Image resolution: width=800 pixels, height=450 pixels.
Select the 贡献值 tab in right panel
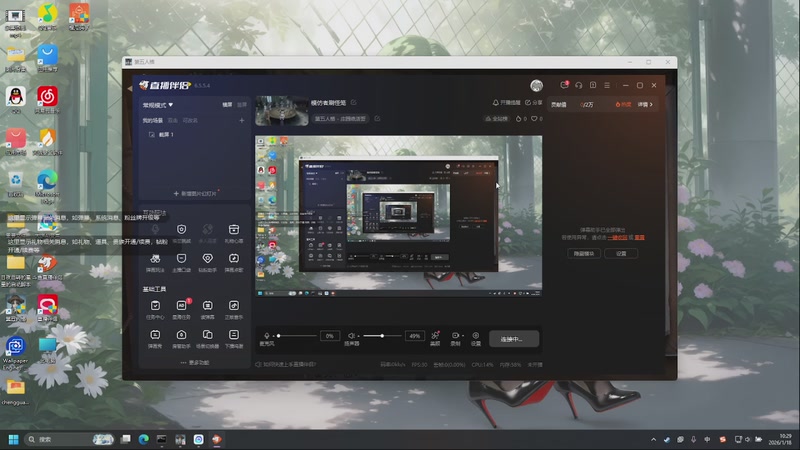pos(559,105)
